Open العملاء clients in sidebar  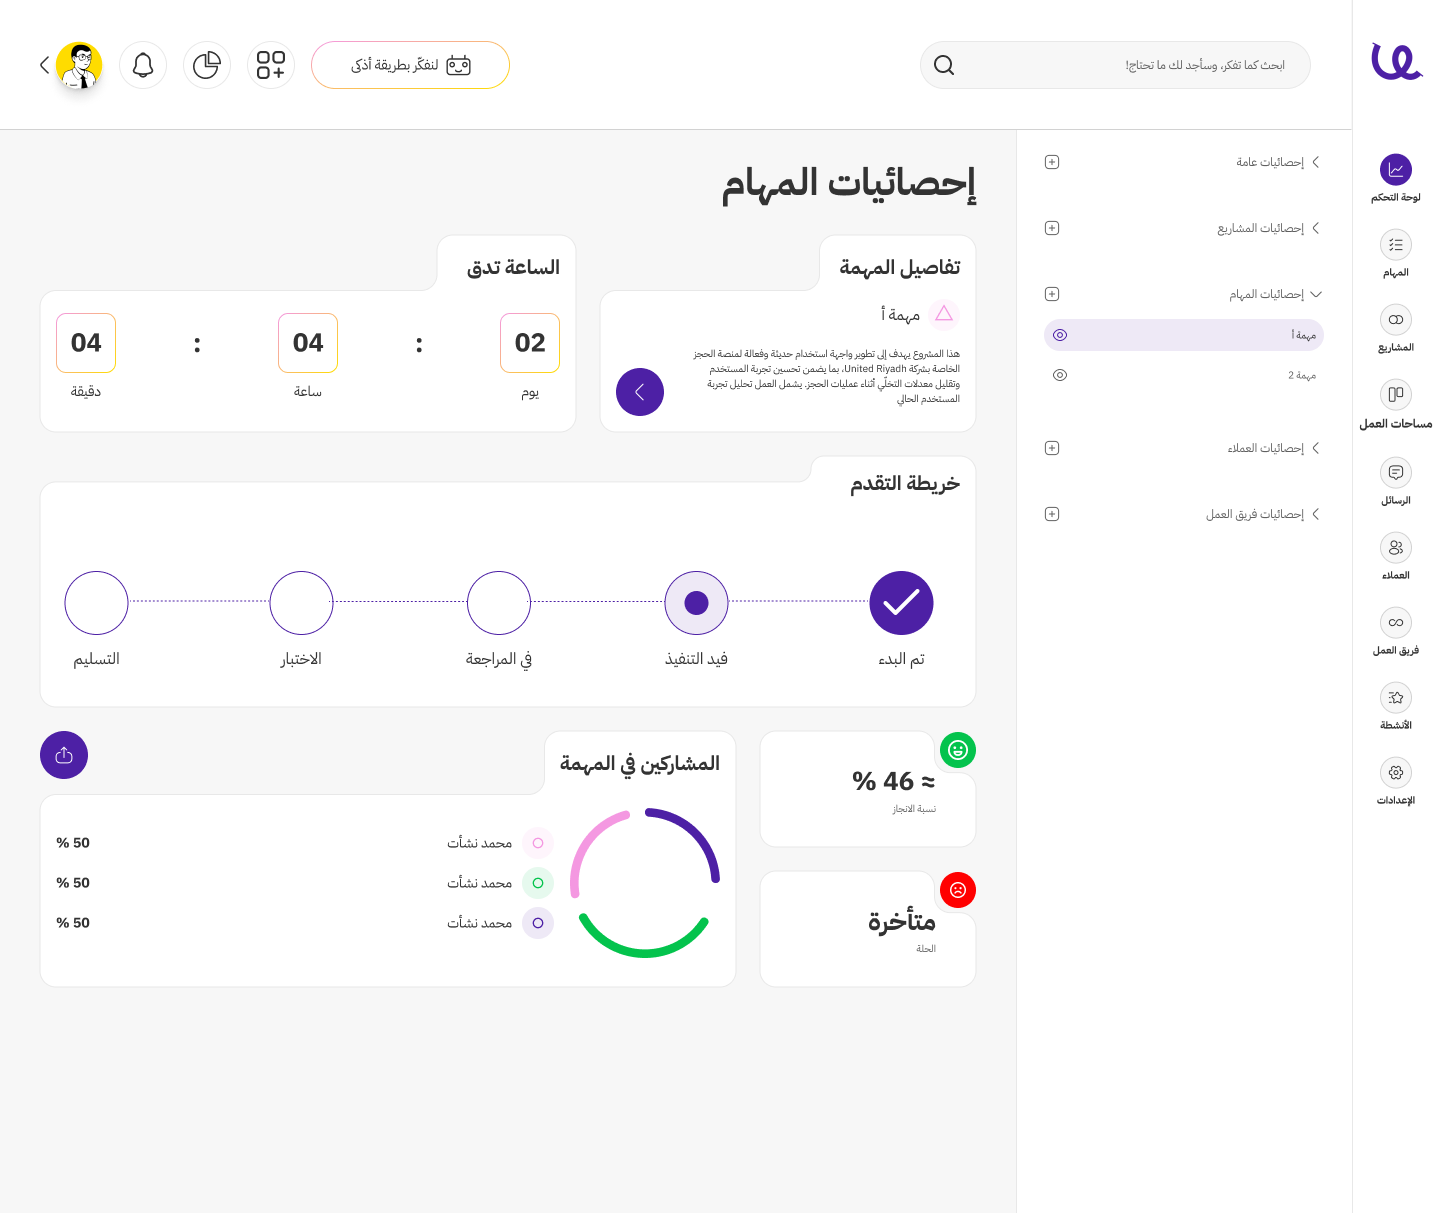1396,547
